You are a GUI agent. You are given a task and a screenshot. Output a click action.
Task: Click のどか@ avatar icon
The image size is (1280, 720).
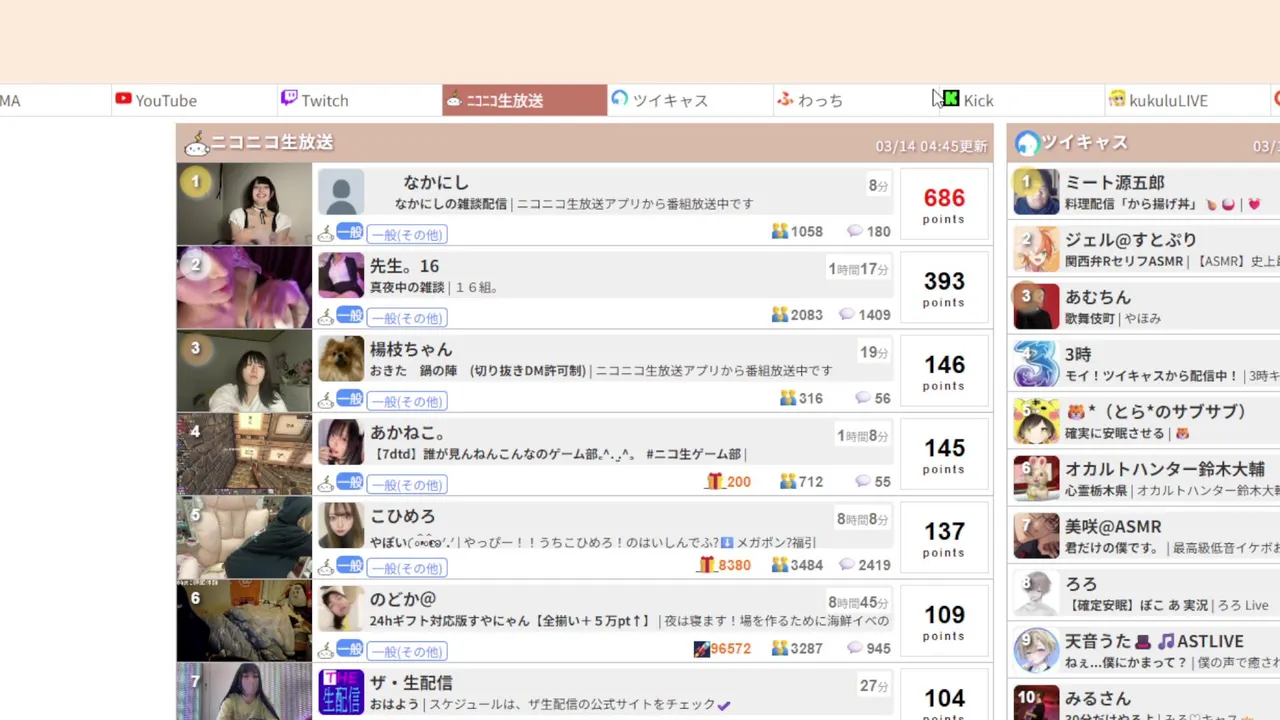[x=341, y=609]
